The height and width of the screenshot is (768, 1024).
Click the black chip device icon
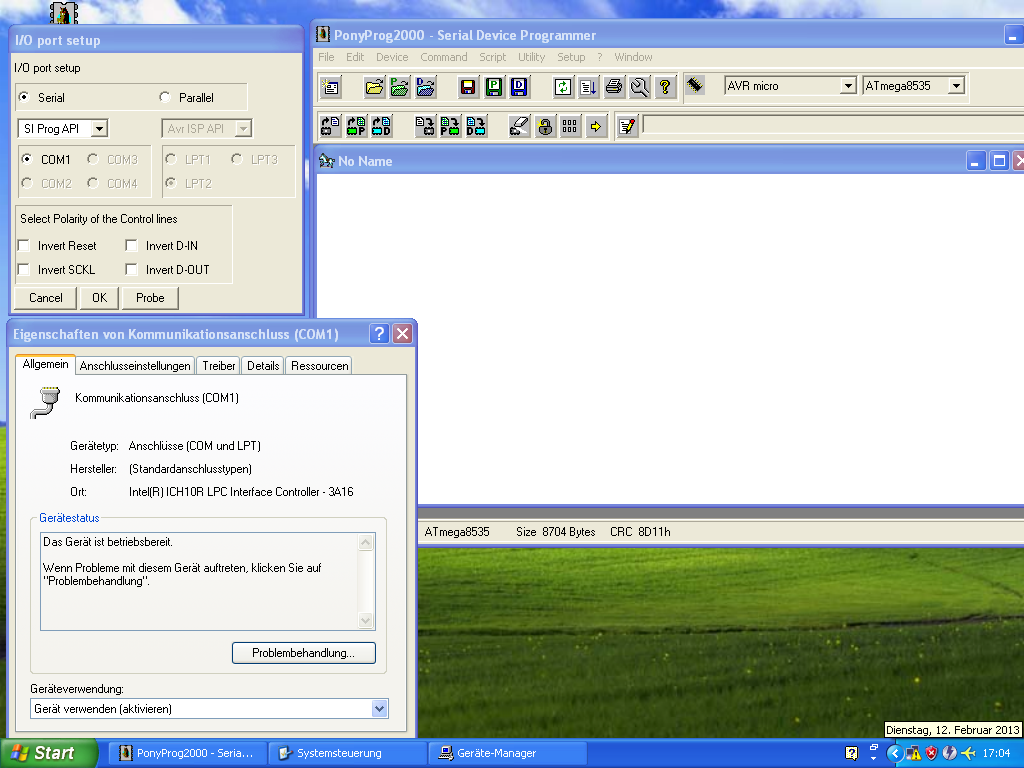tap(695, 85)
